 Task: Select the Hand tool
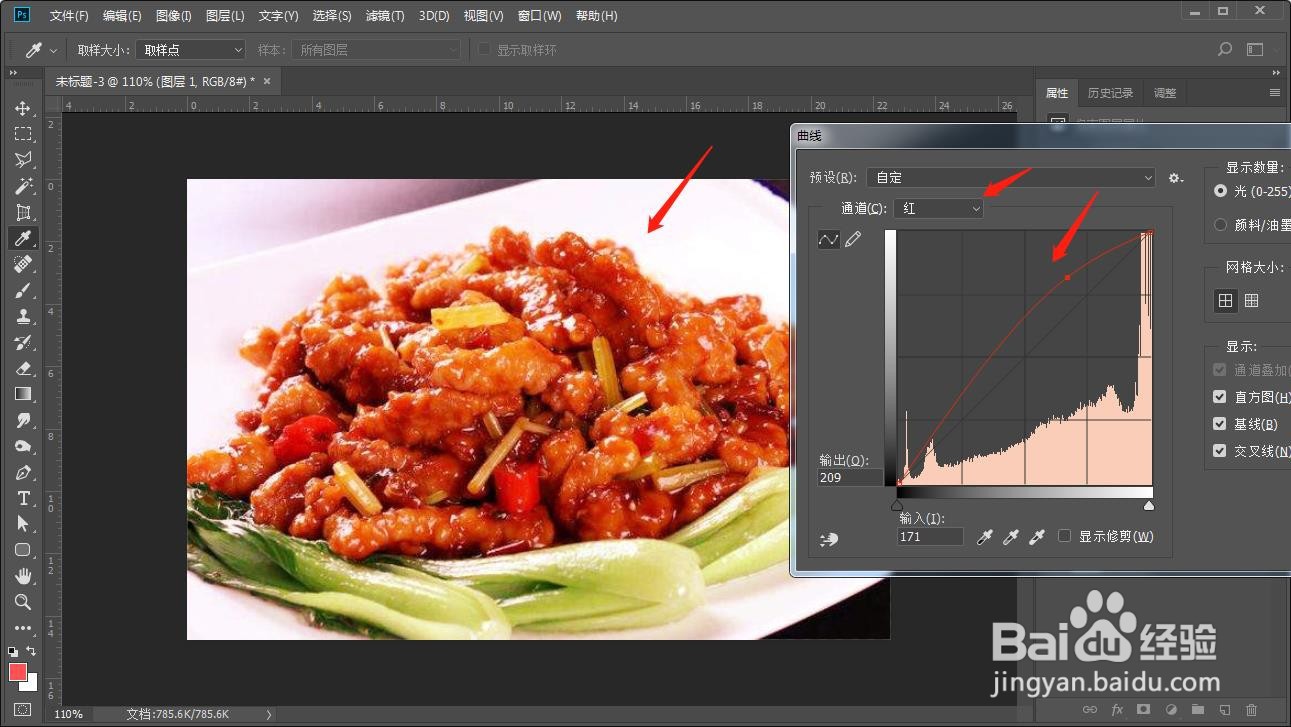pos(23,576)
